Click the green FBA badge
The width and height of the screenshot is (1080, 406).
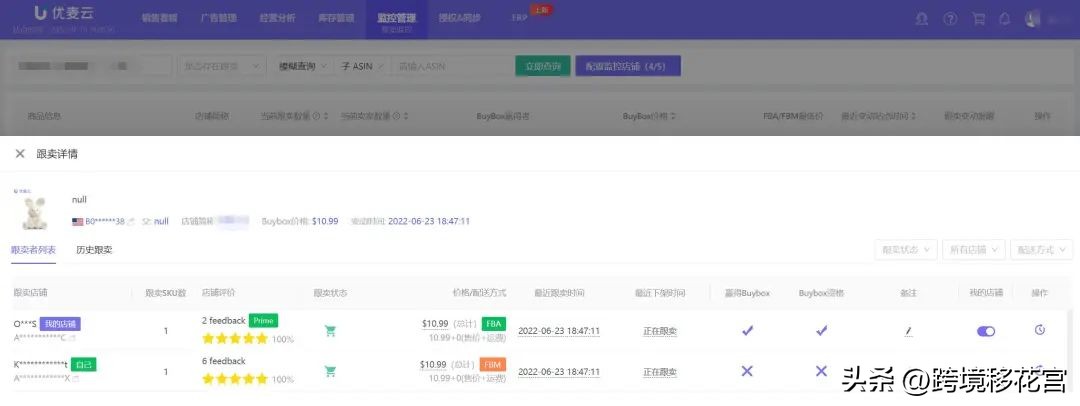click(493, 323)
